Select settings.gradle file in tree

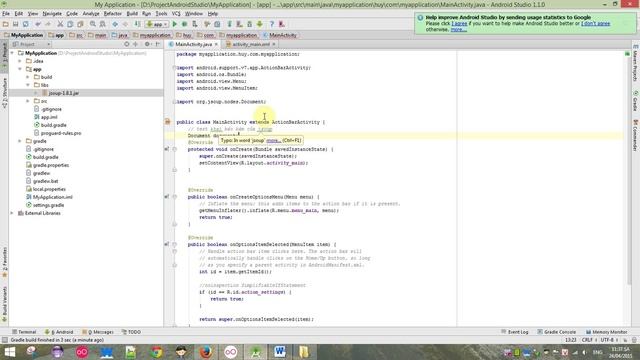click(x=49, y=205)
